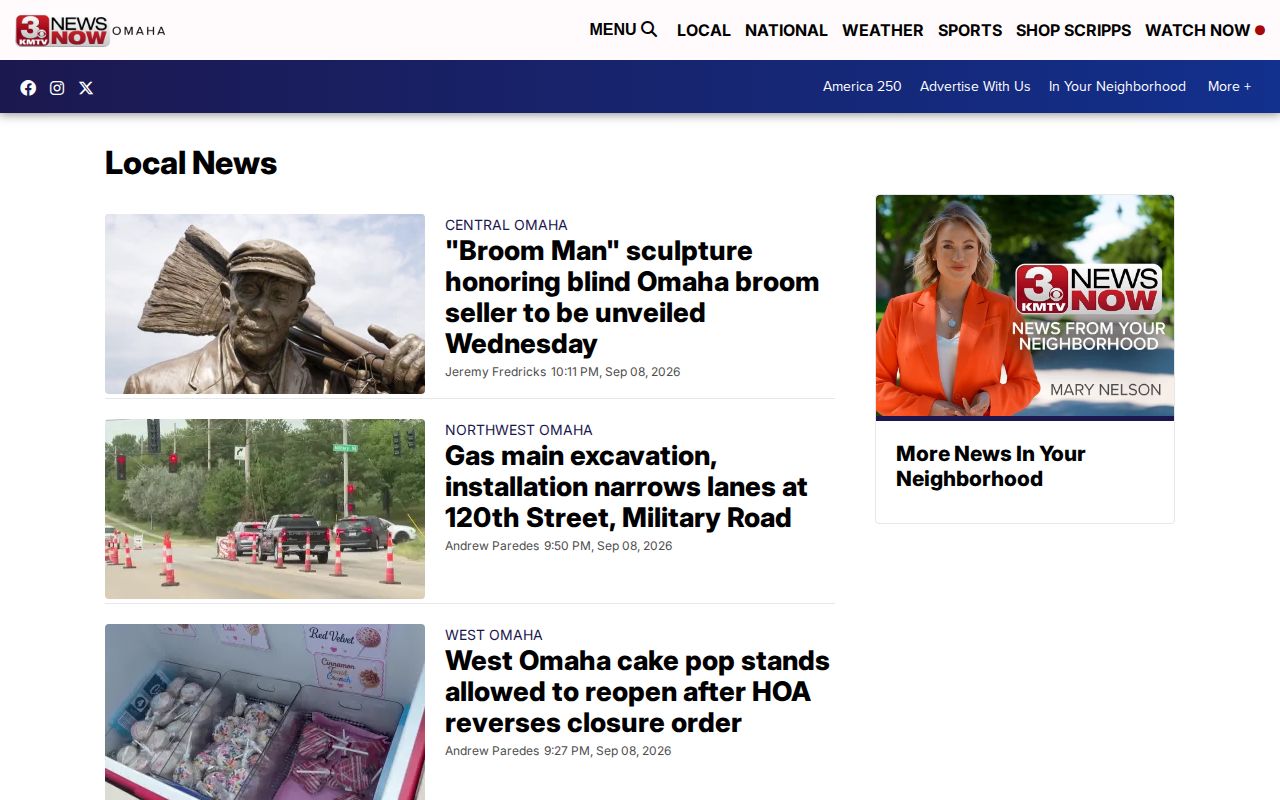Click the Local News page heading

191,163
